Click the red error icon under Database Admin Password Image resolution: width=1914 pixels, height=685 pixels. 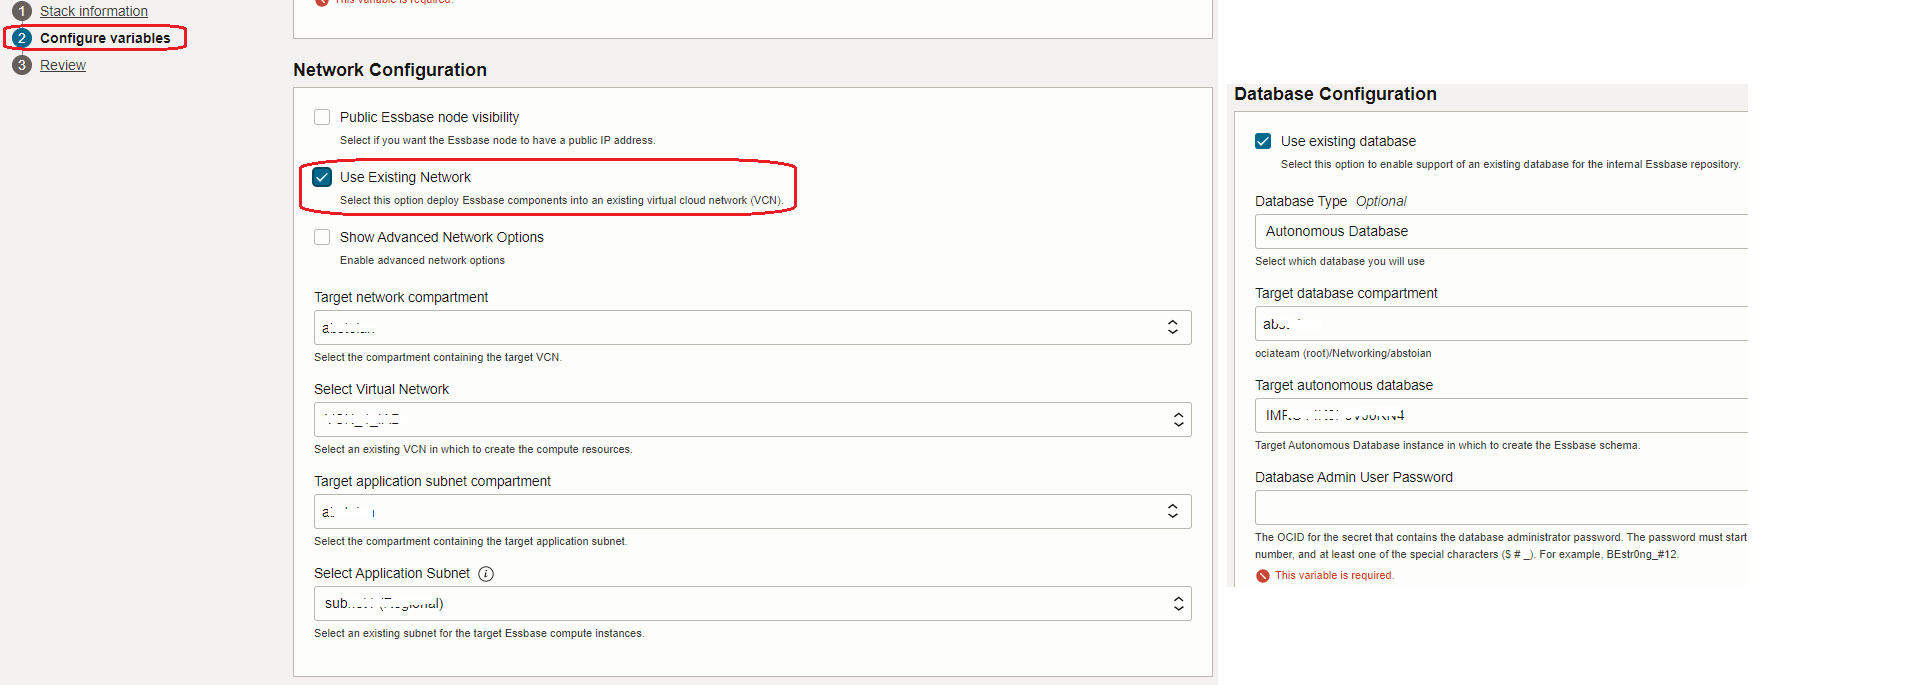[1263, 576]
